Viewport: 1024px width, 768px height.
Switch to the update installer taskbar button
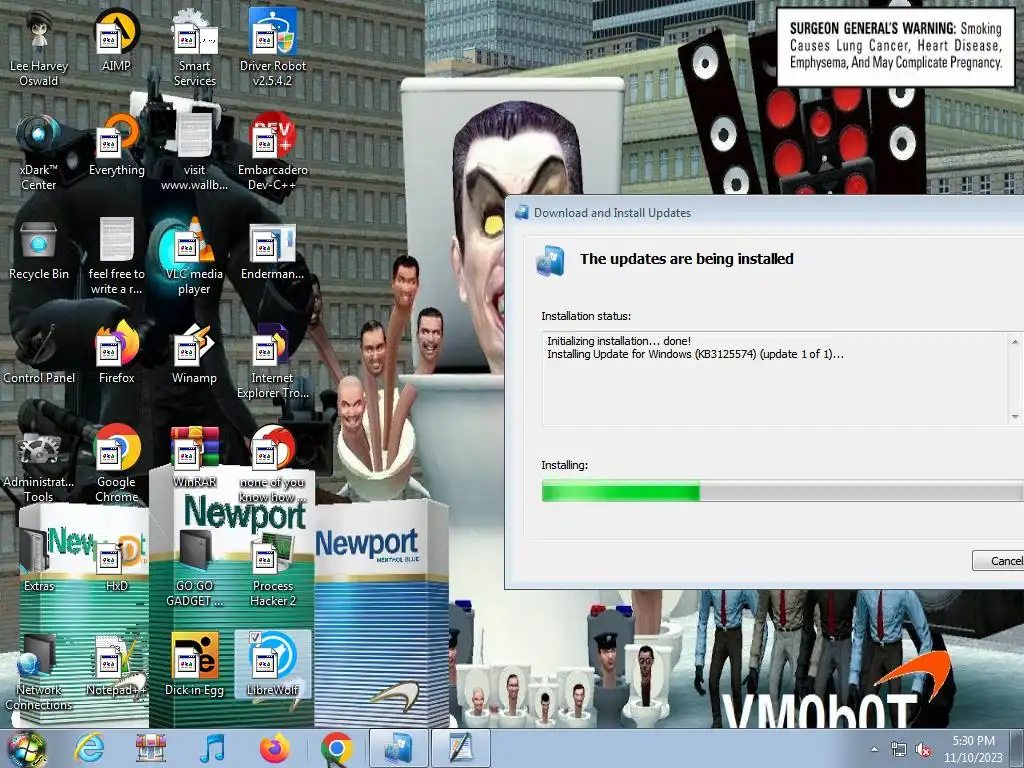(398, 748)
